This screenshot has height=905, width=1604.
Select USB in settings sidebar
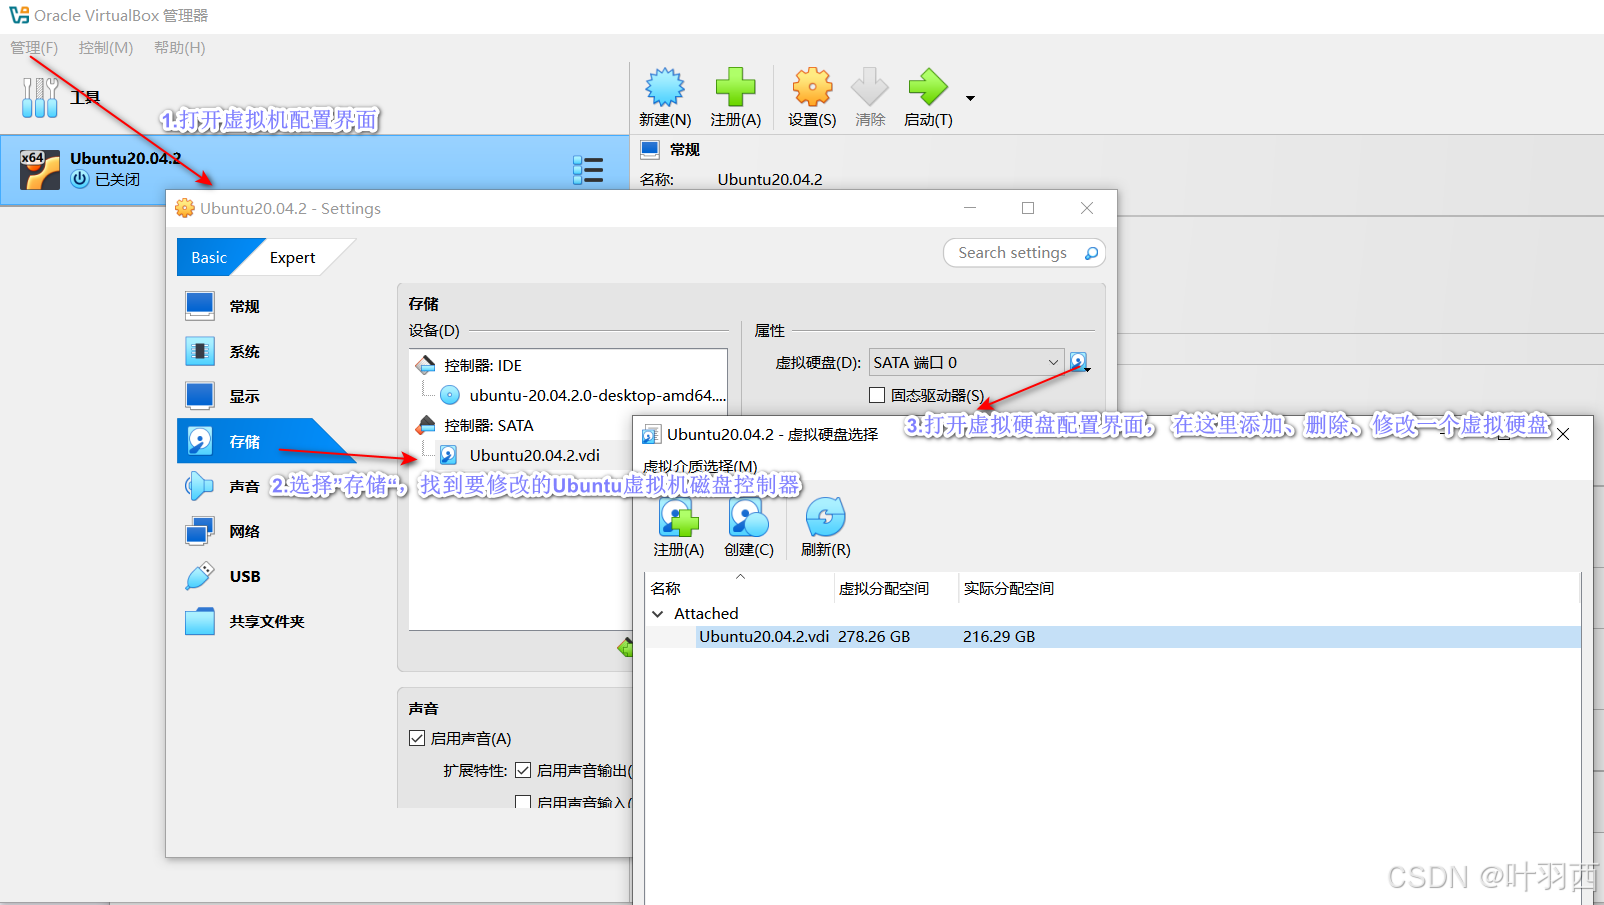tap(245, 576)
